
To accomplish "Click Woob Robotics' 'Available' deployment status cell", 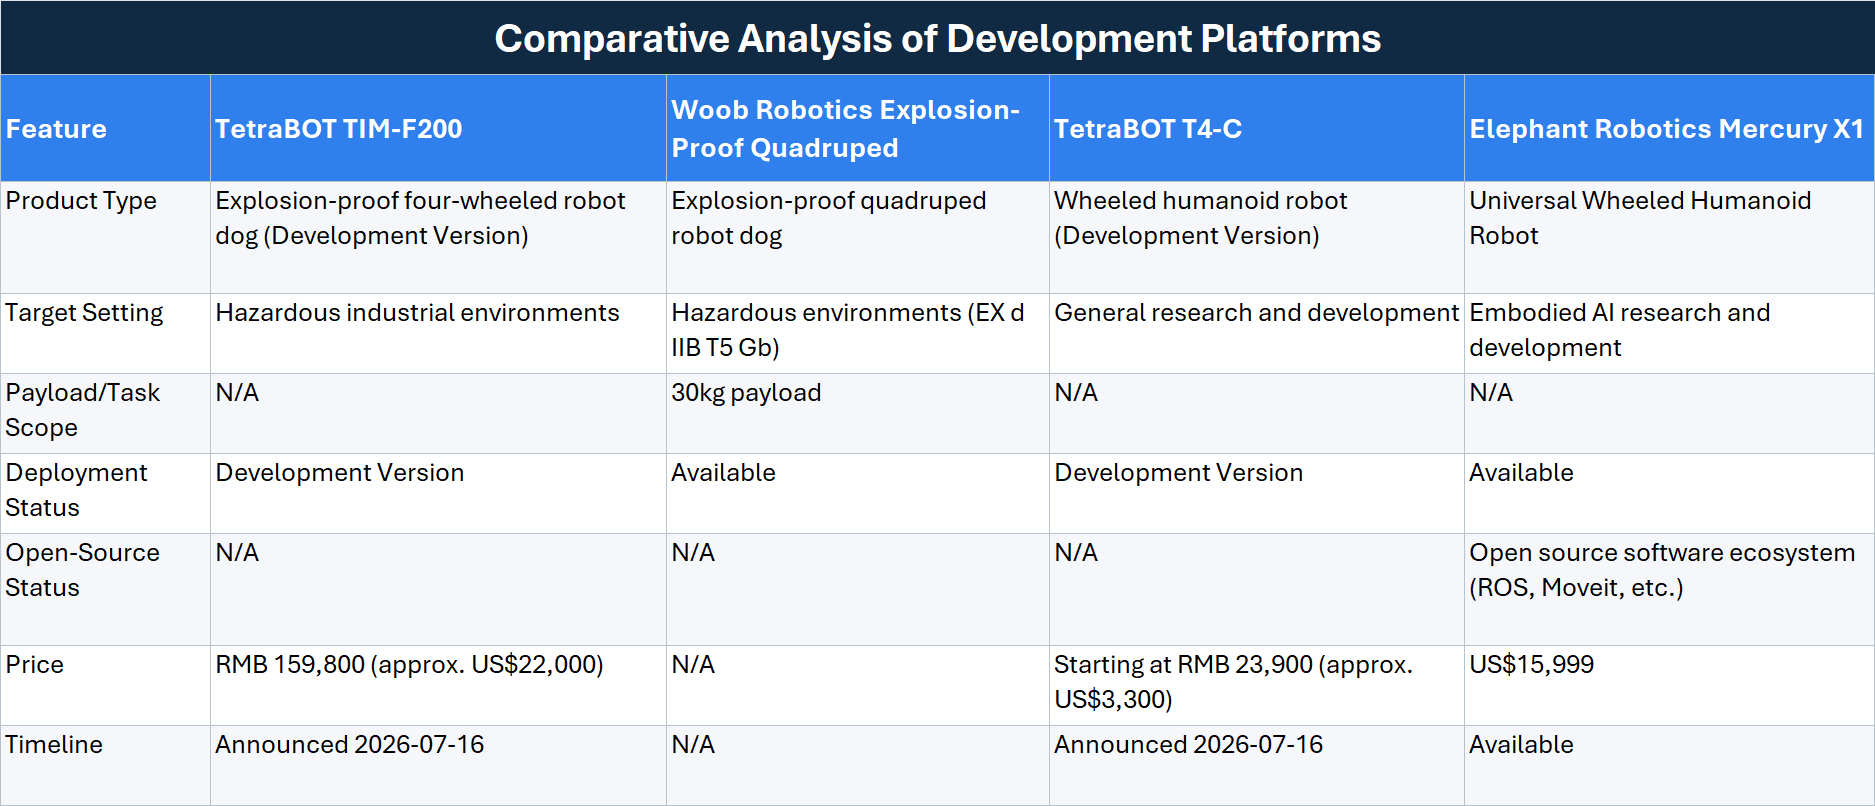I will tap(857, 493).
